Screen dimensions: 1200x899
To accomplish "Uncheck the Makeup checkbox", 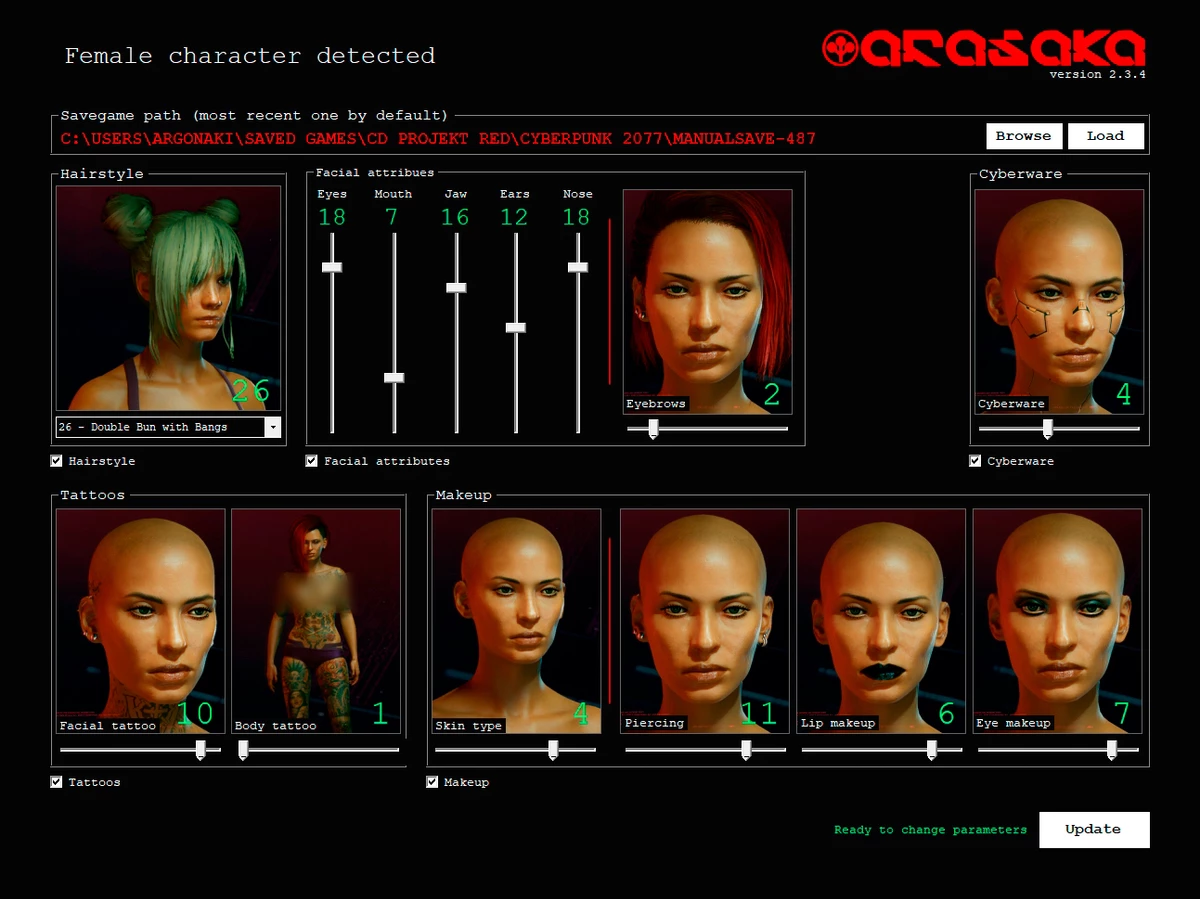I will pyautogui.click(x=432, y=782).
